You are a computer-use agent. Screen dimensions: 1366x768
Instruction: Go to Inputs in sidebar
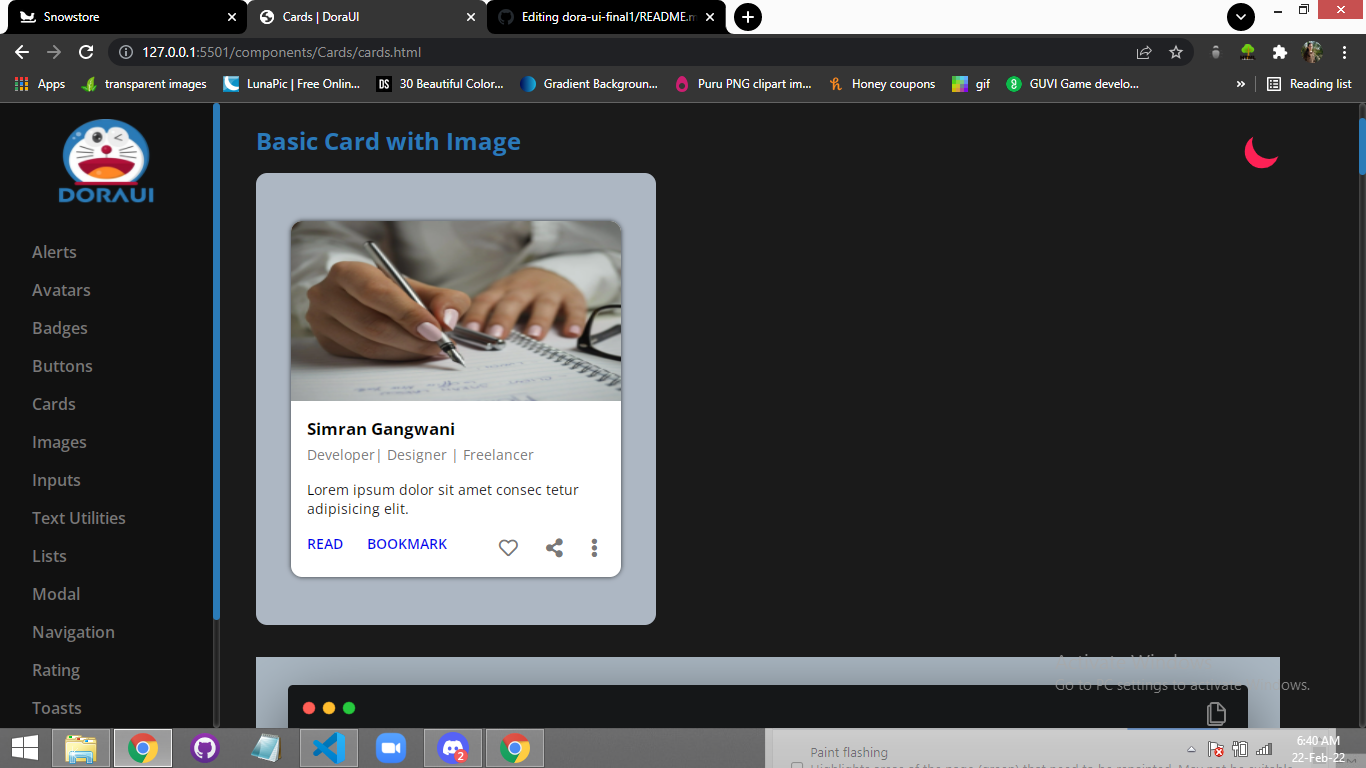point(56,480)
